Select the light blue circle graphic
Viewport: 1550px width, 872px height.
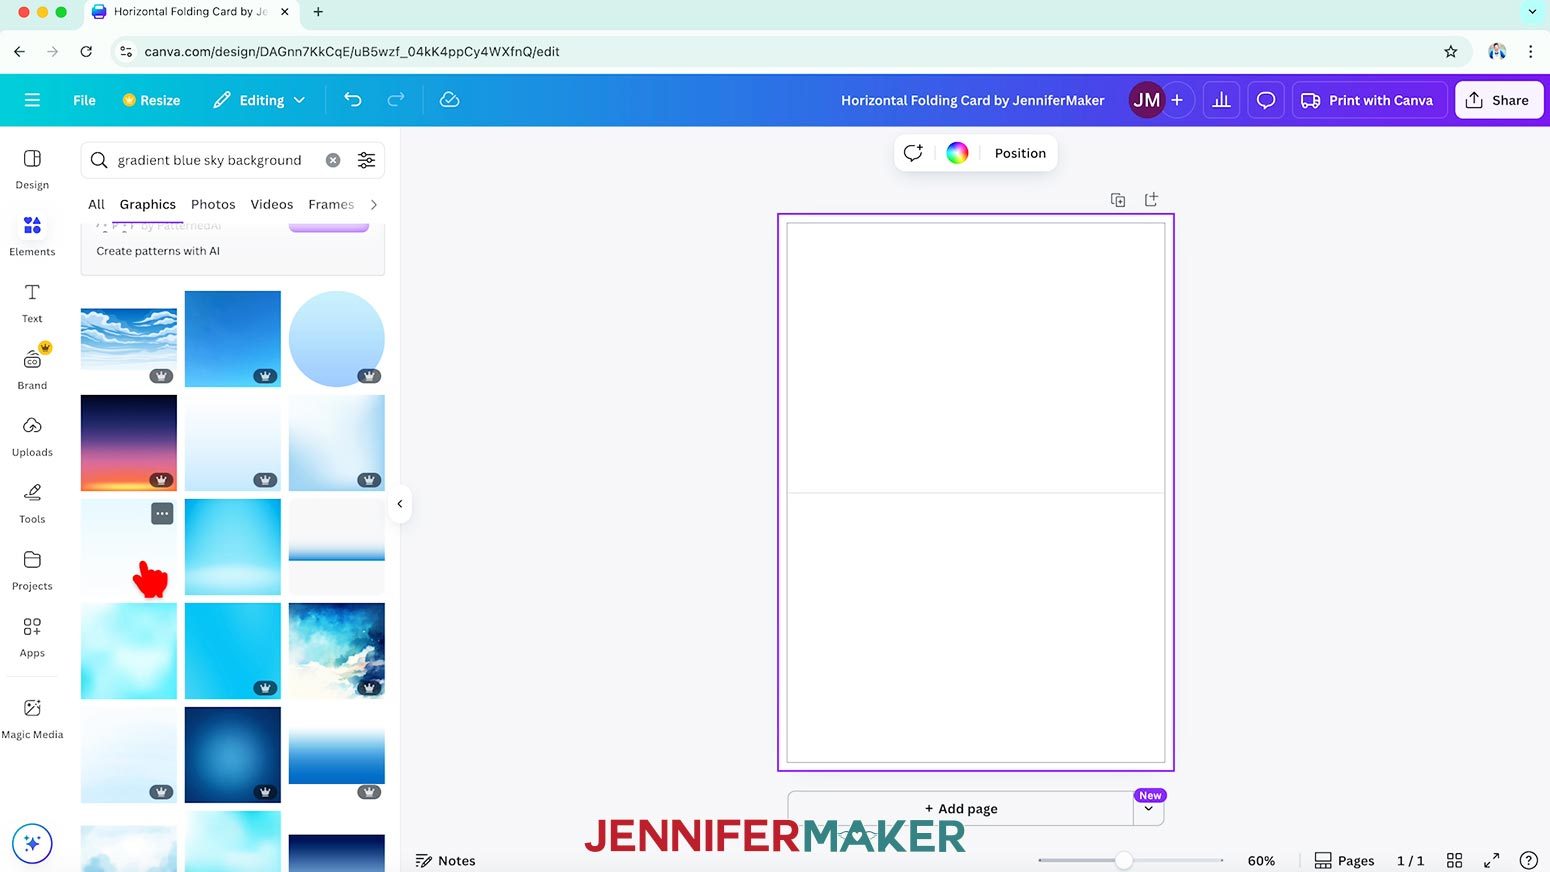(337, 339)
